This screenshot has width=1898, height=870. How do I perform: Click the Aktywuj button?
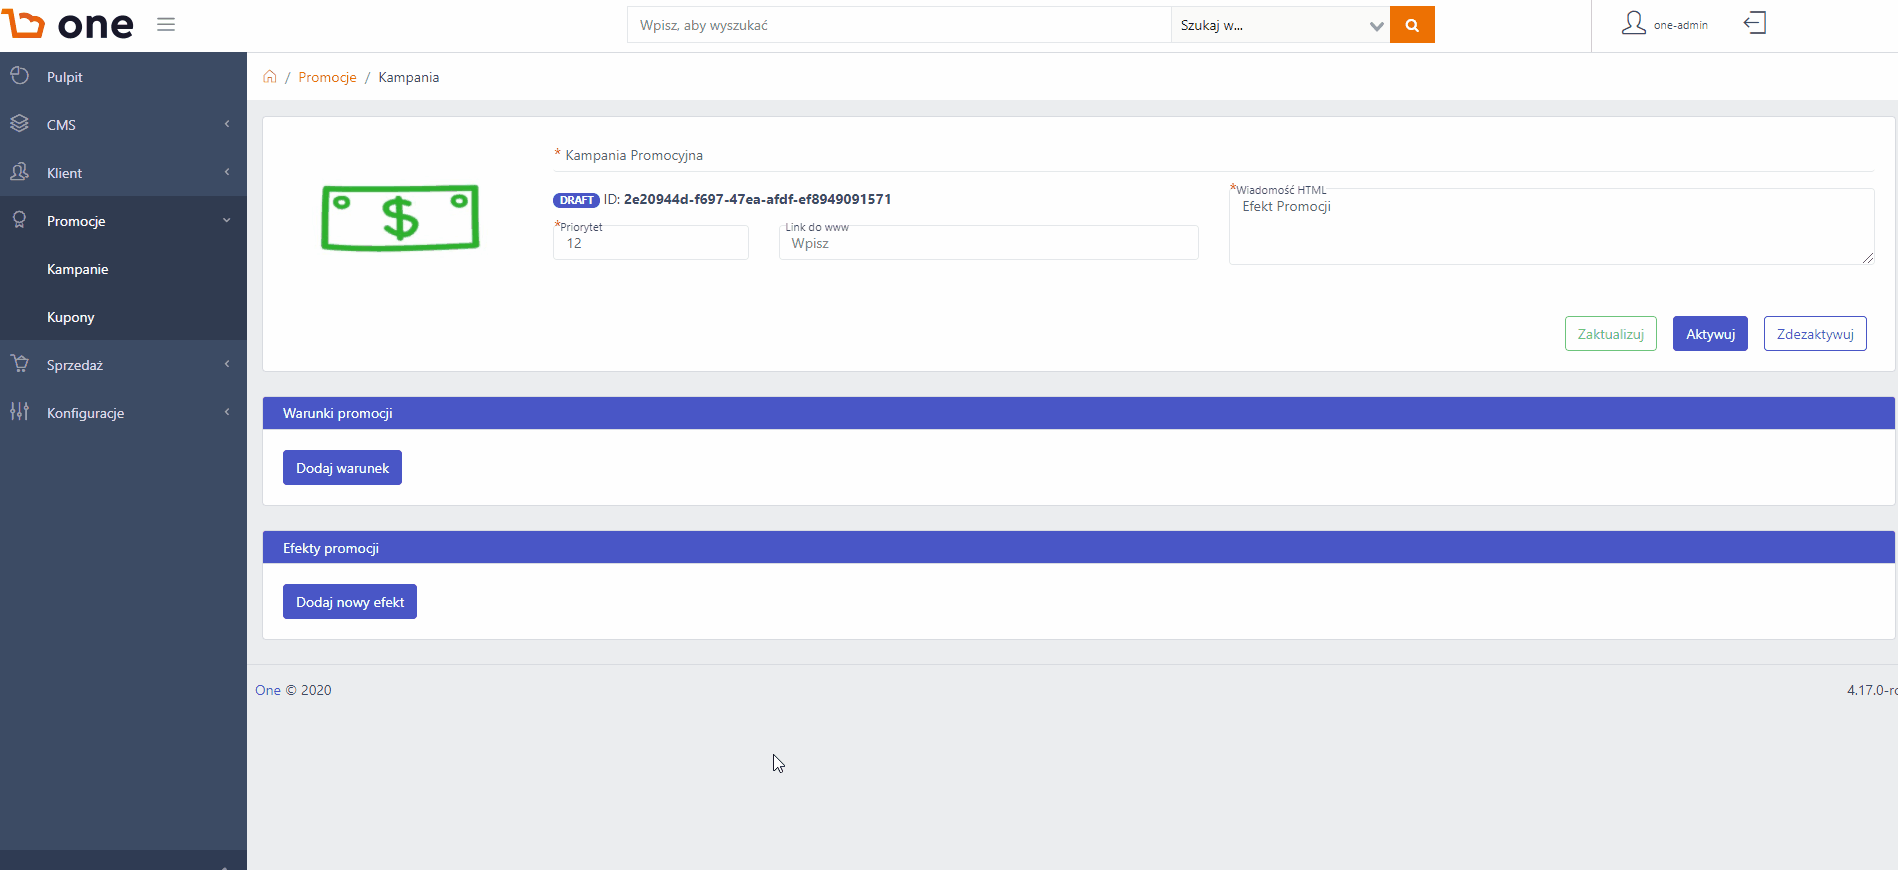point(1710,334)
